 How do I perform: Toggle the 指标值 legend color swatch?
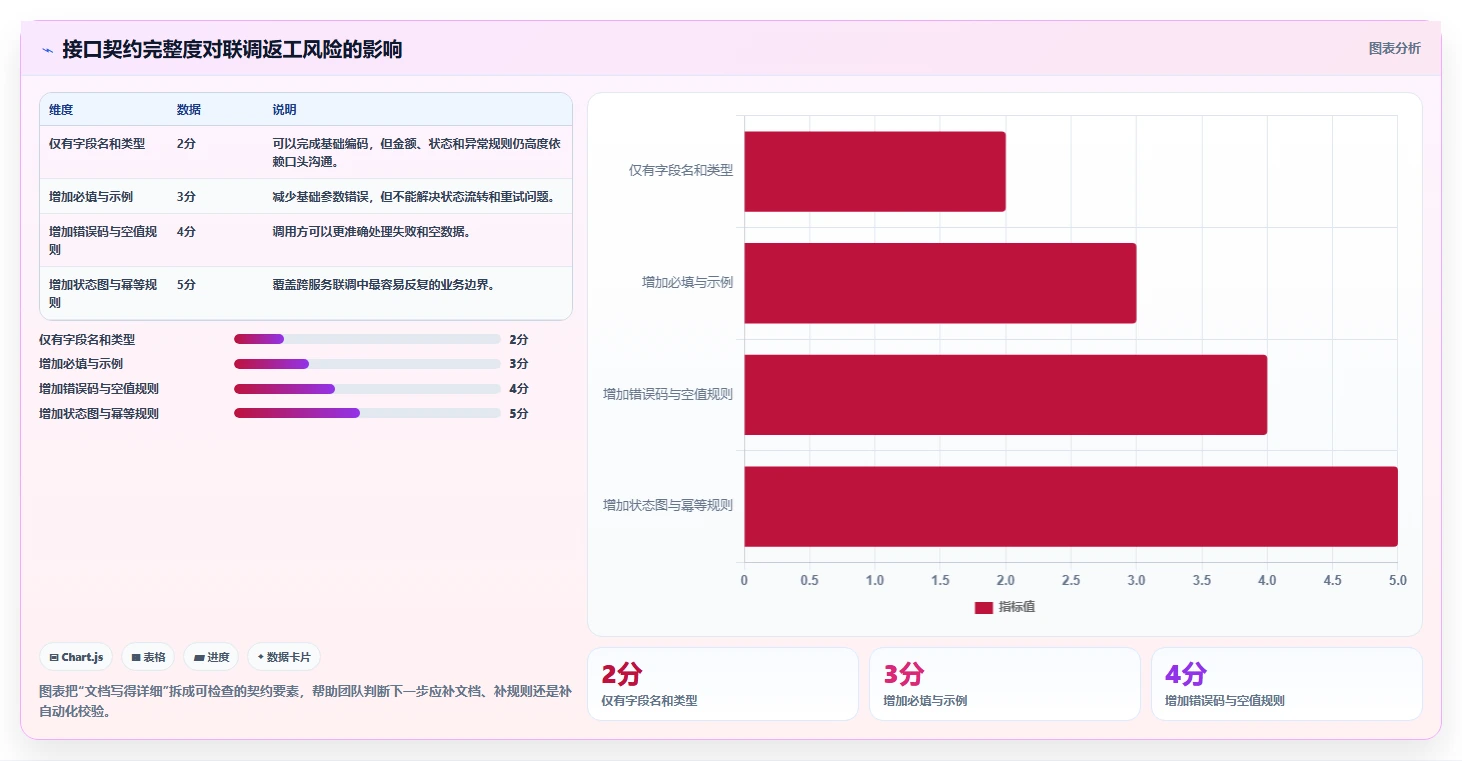[984, 607]
